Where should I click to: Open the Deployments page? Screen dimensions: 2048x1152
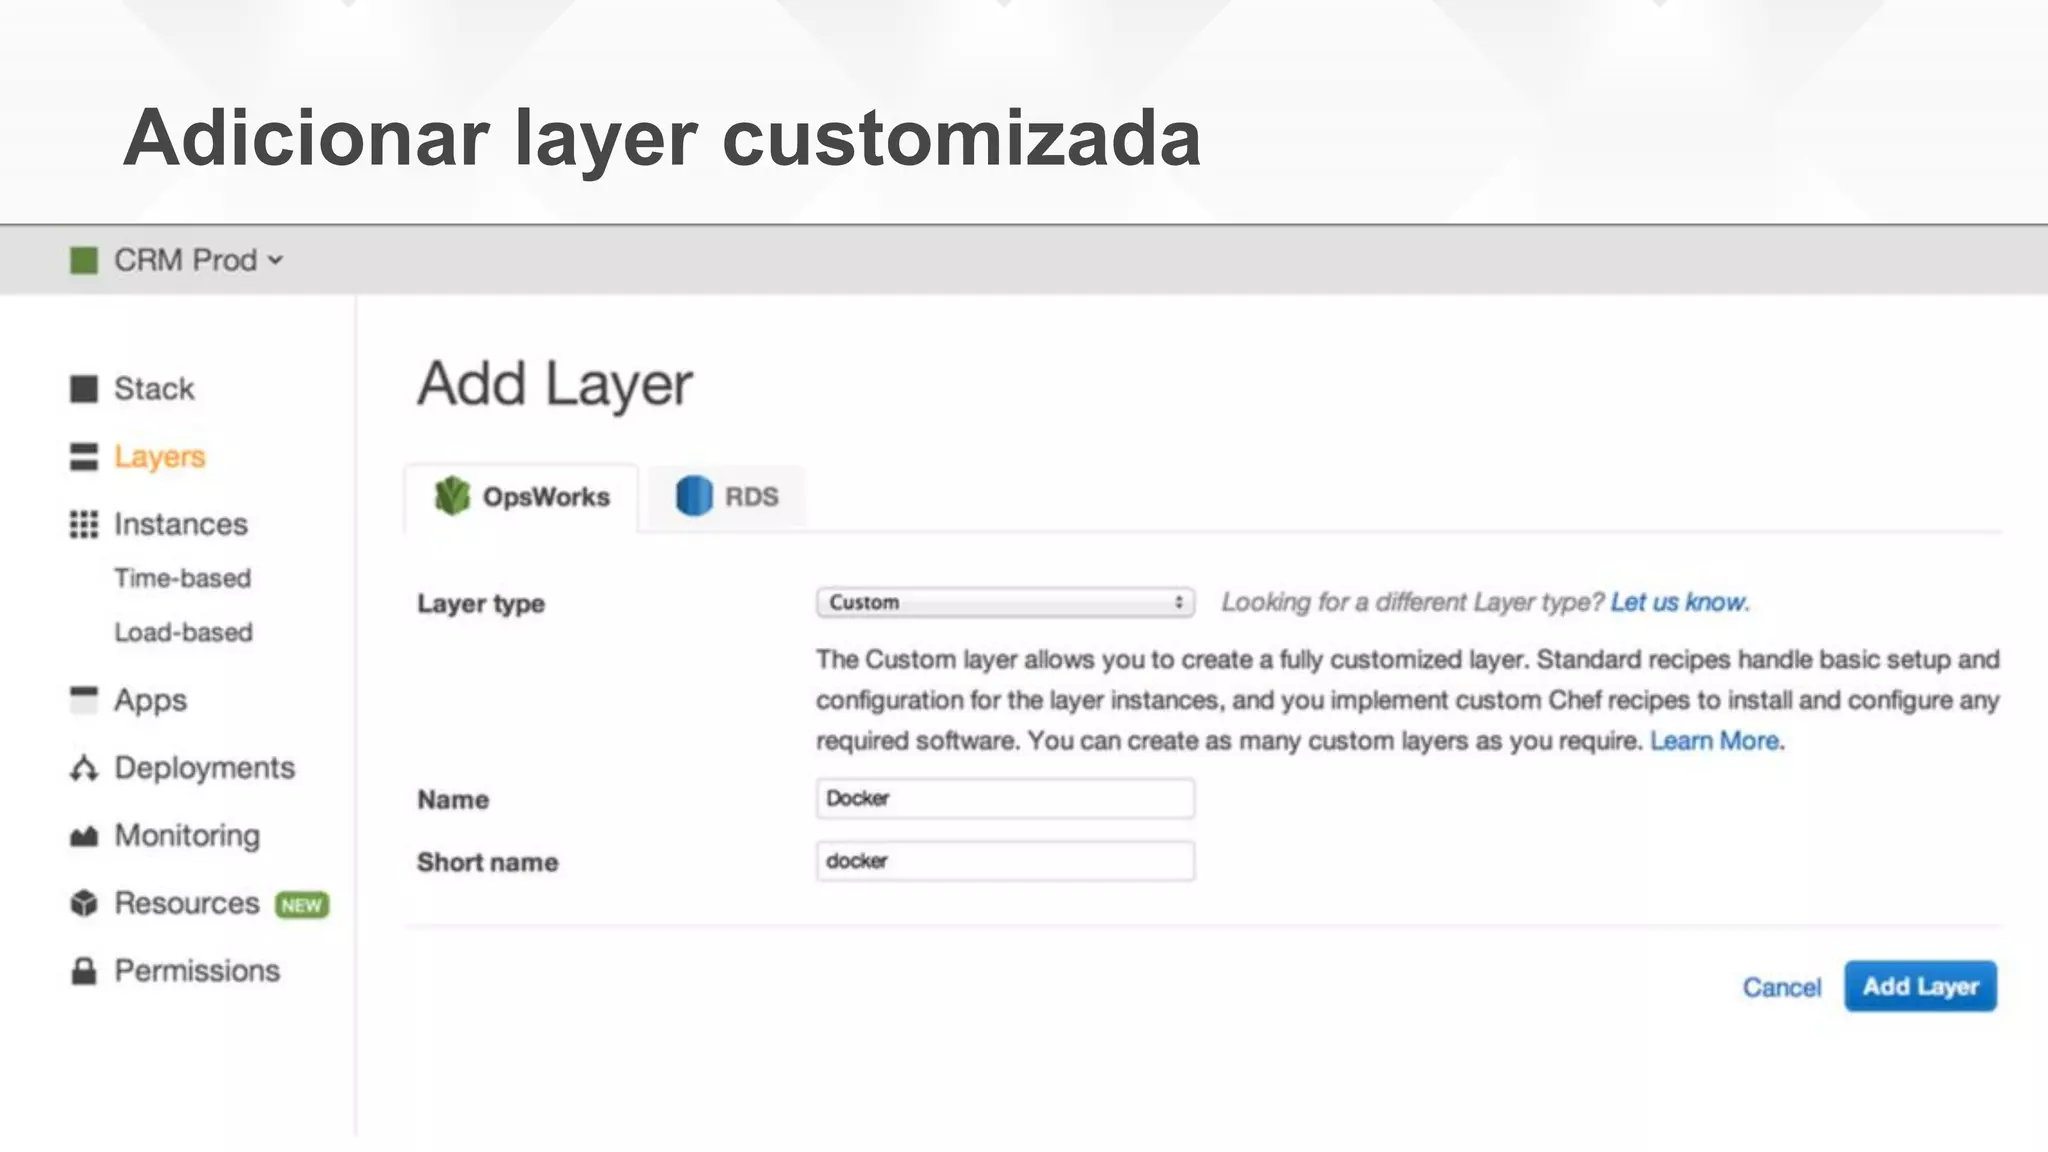205,768
